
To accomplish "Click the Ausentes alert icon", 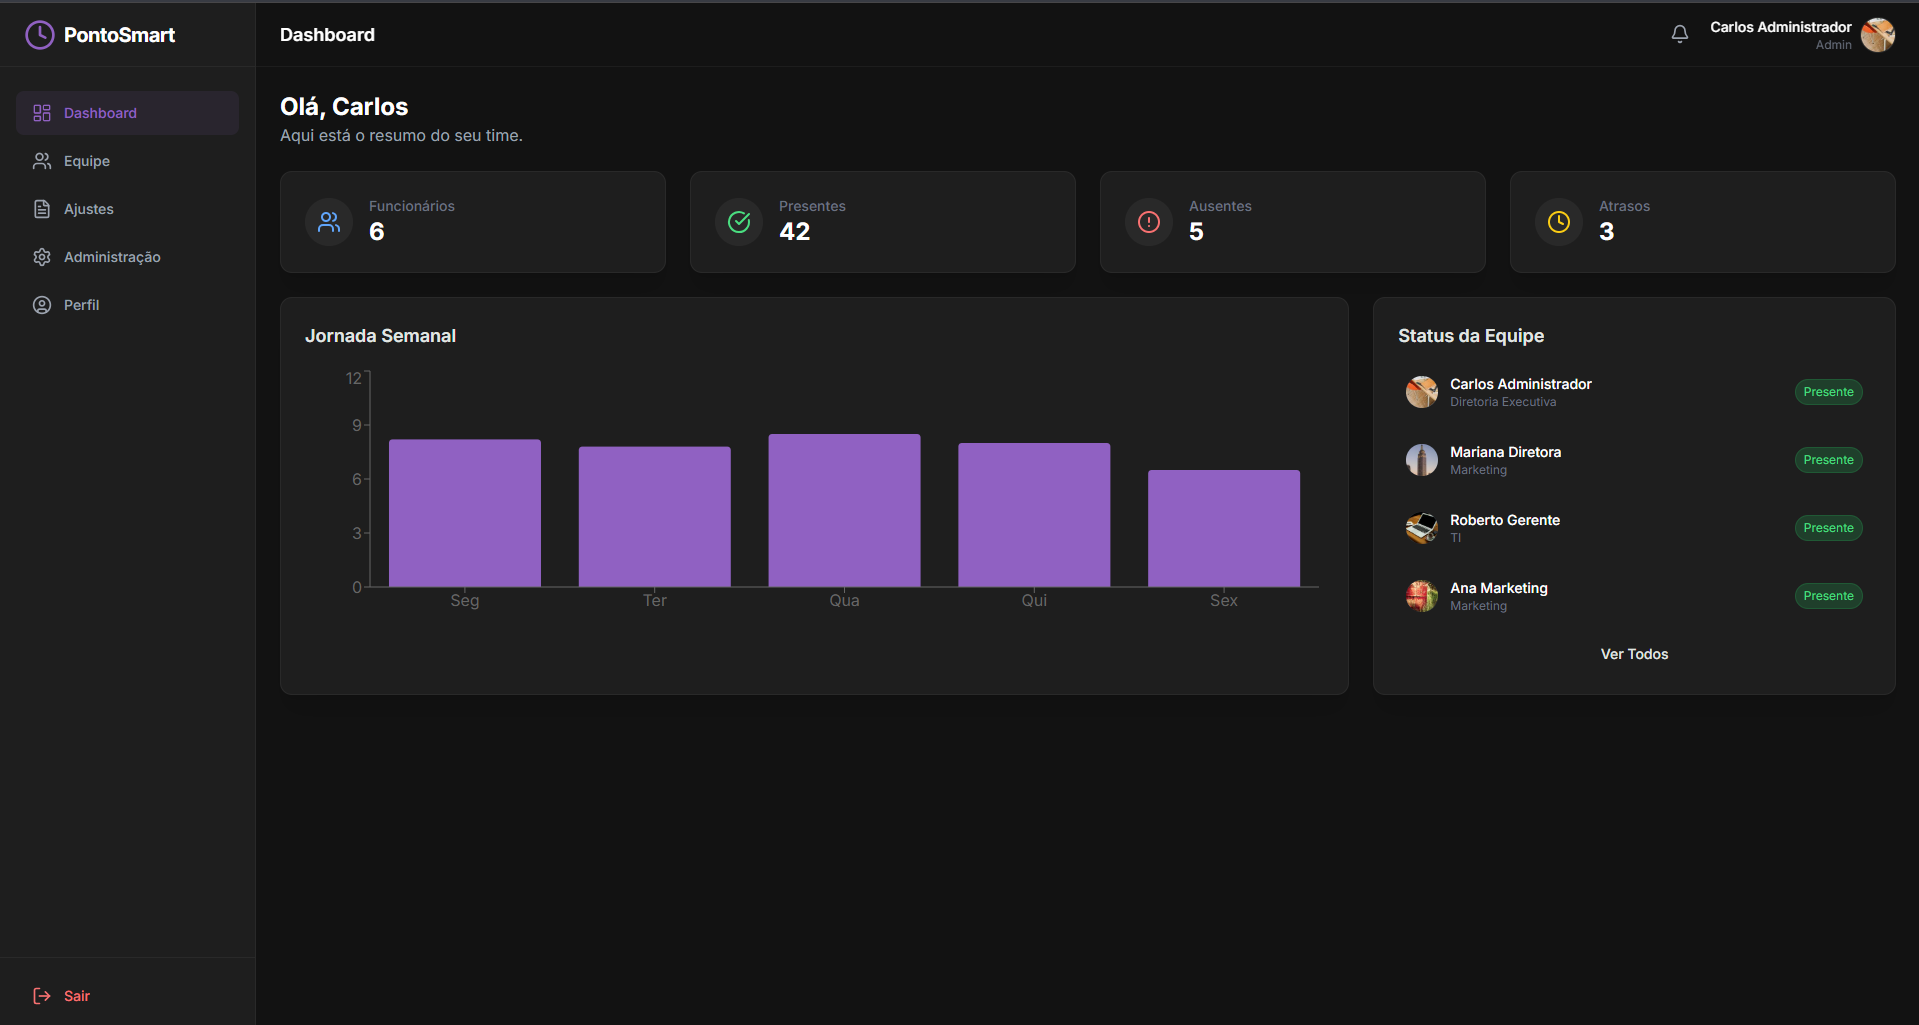I will click(1149, 222).
